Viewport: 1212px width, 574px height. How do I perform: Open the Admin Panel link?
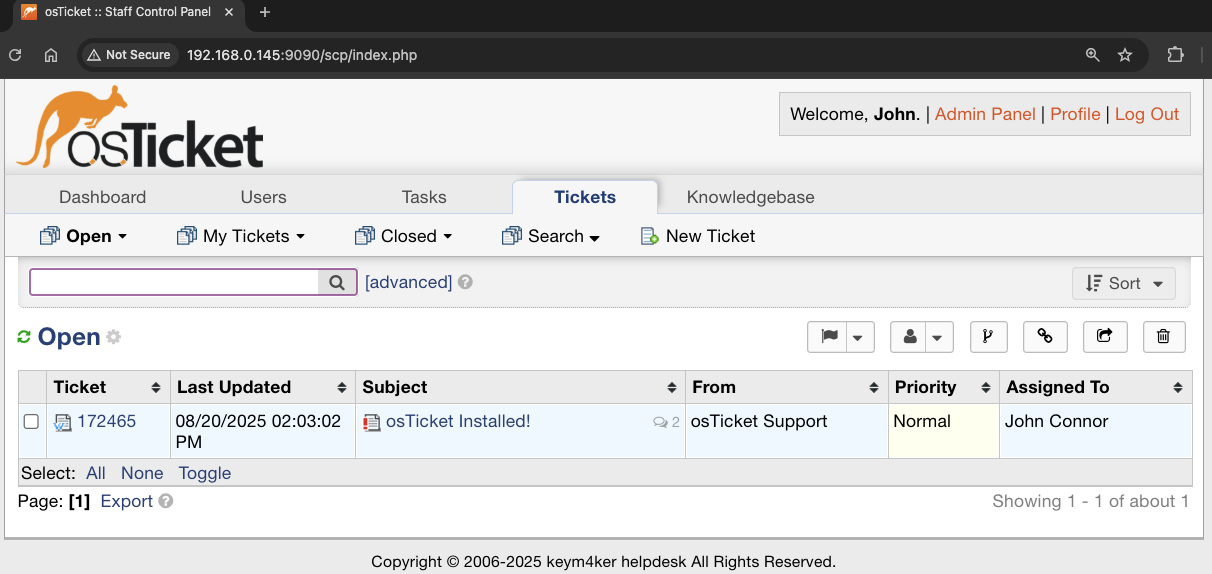pos(984,114)
